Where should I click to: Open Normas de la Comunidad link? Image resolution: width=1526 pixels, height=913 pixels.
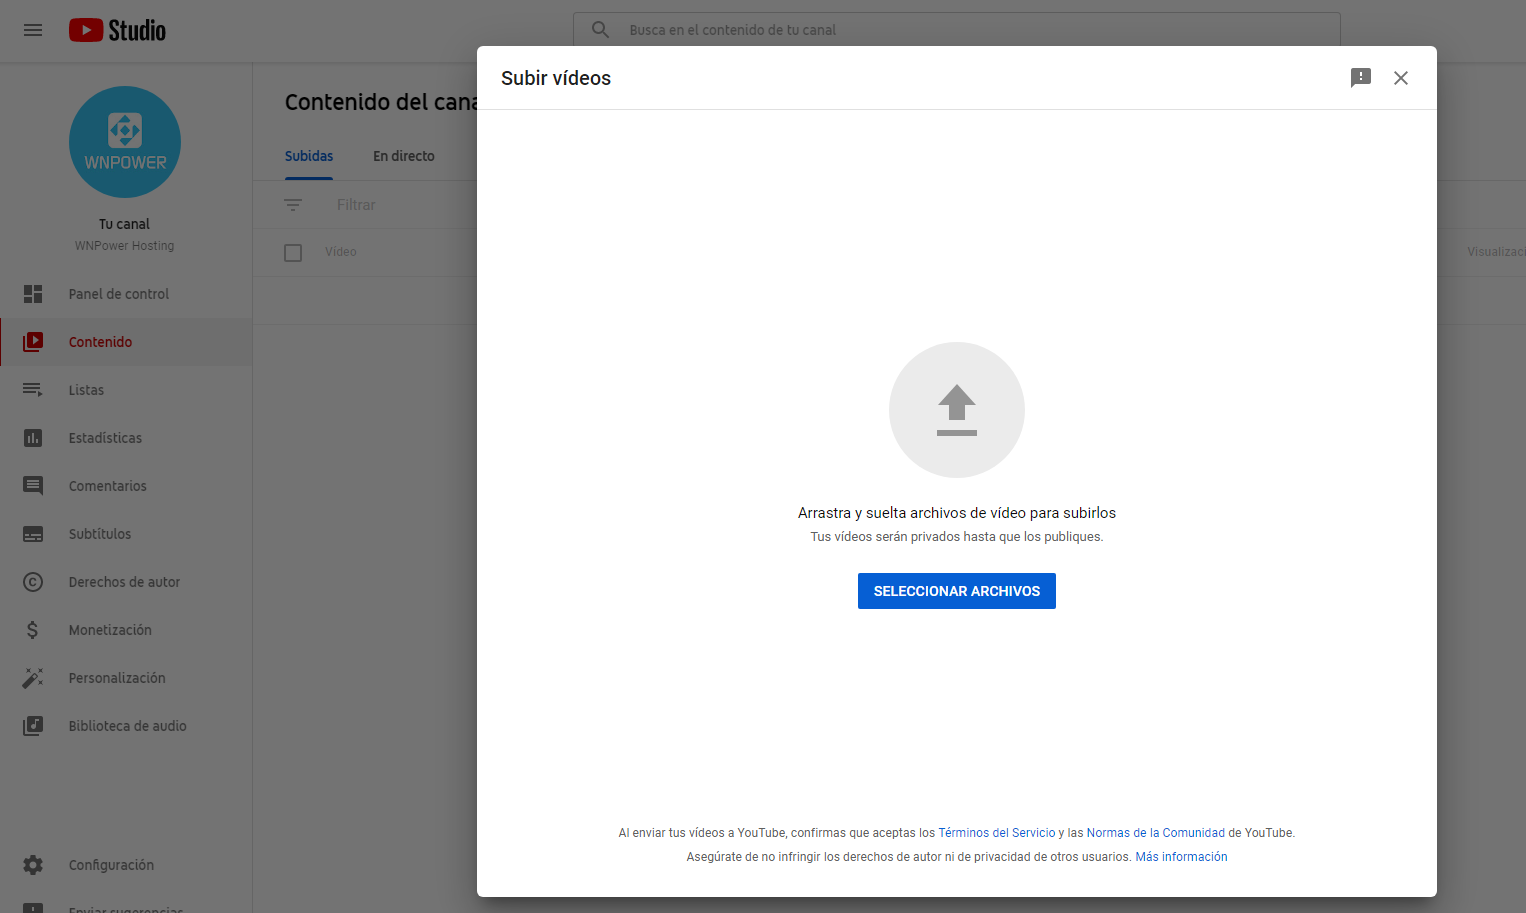(1156, 833)
